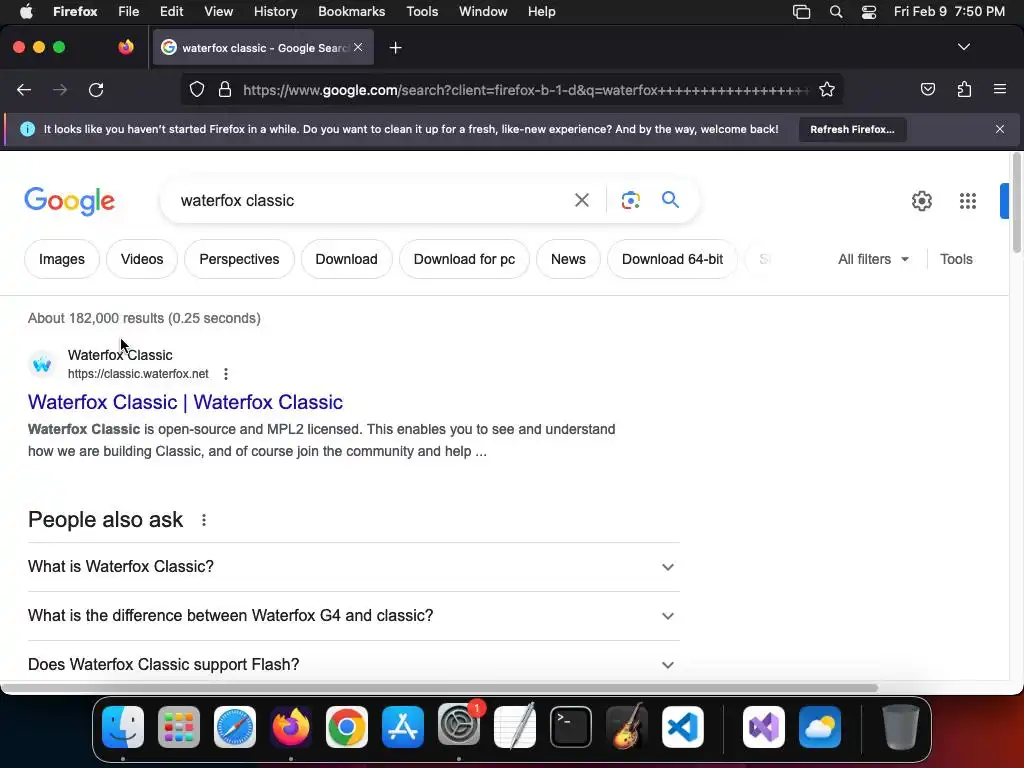
Task: Bookmark this page with the star icon
Action: (827, 89)
